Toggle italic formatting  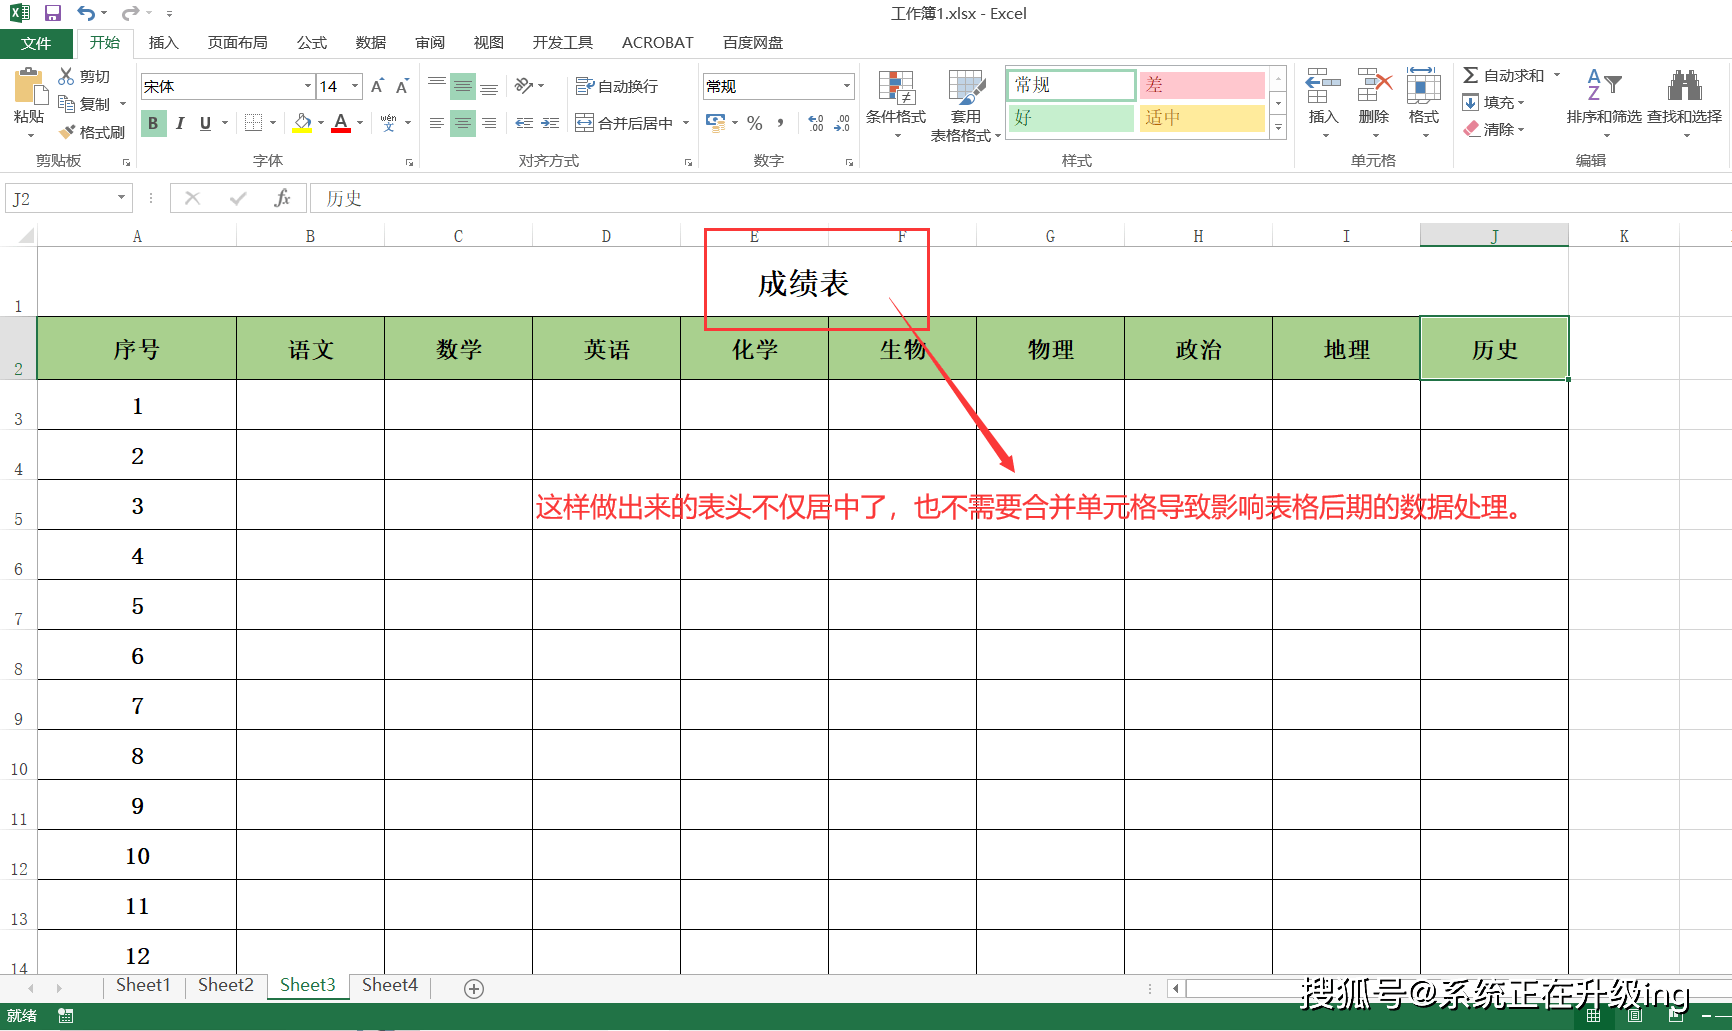tap(180, 123)
